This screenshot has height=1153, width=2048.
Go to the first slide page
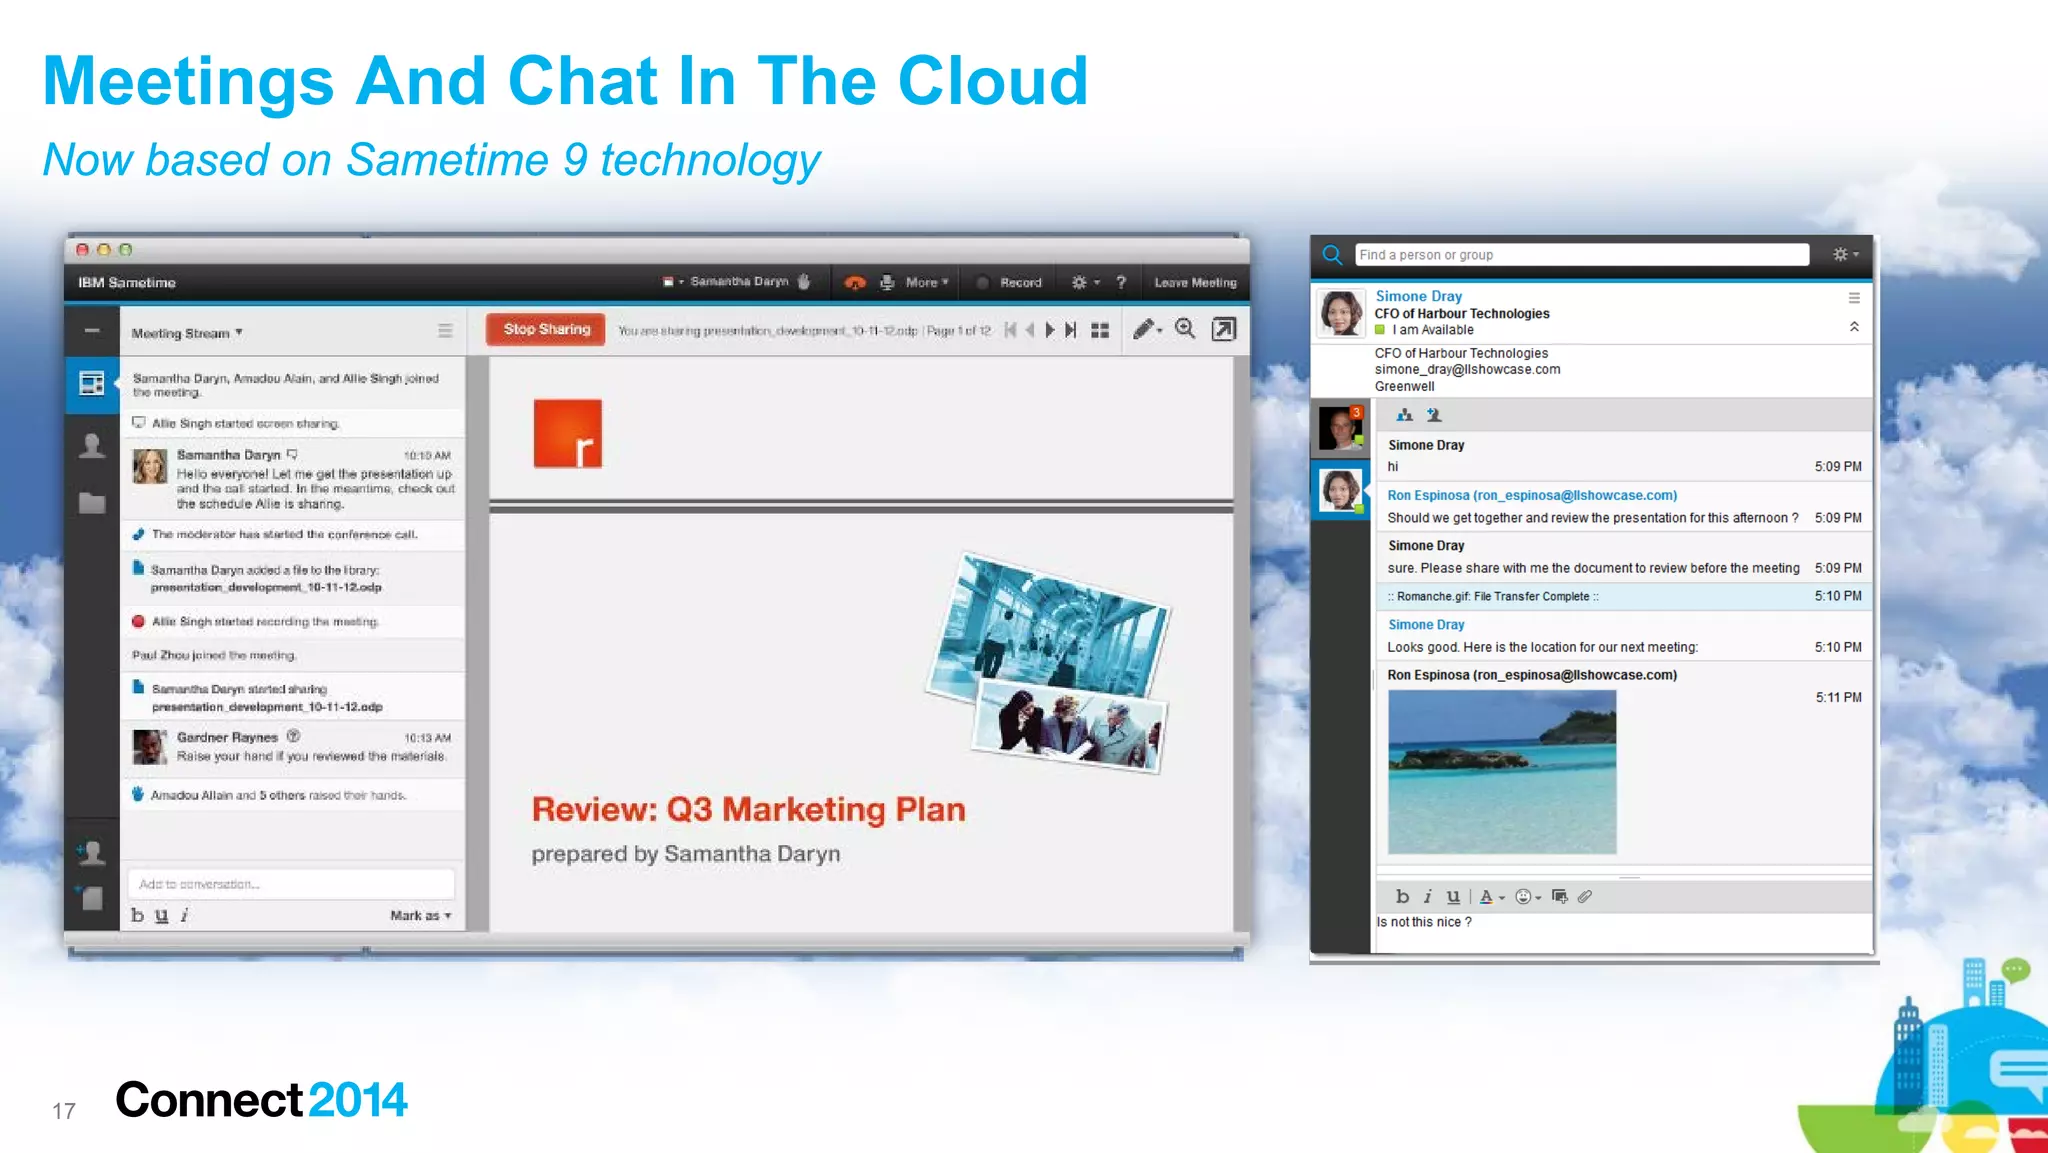[x=1010, y=330]
